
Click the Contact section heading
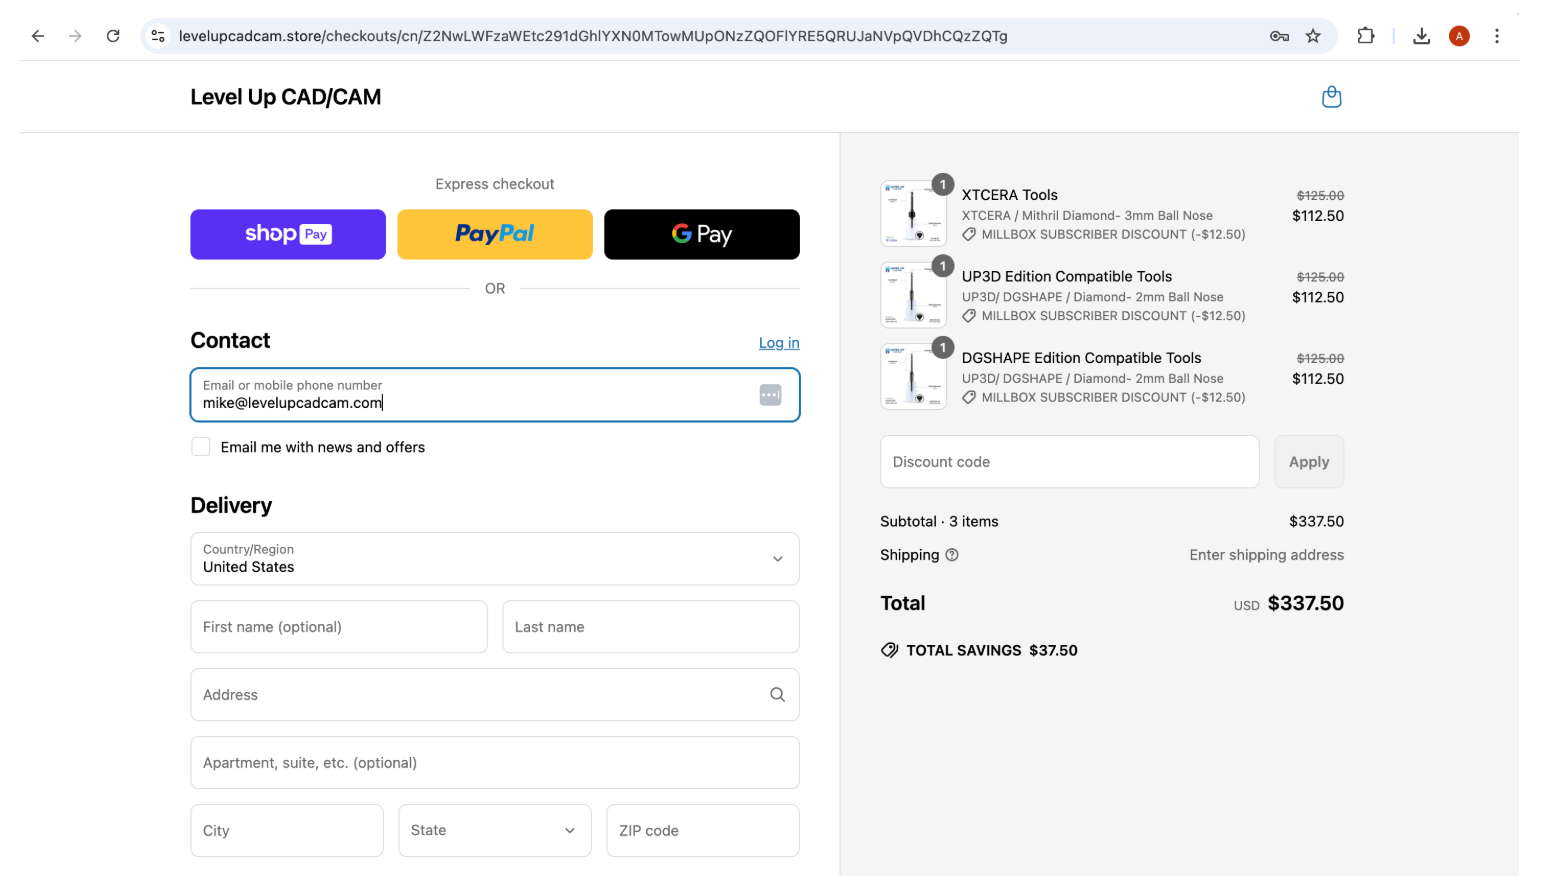(230, 341)
